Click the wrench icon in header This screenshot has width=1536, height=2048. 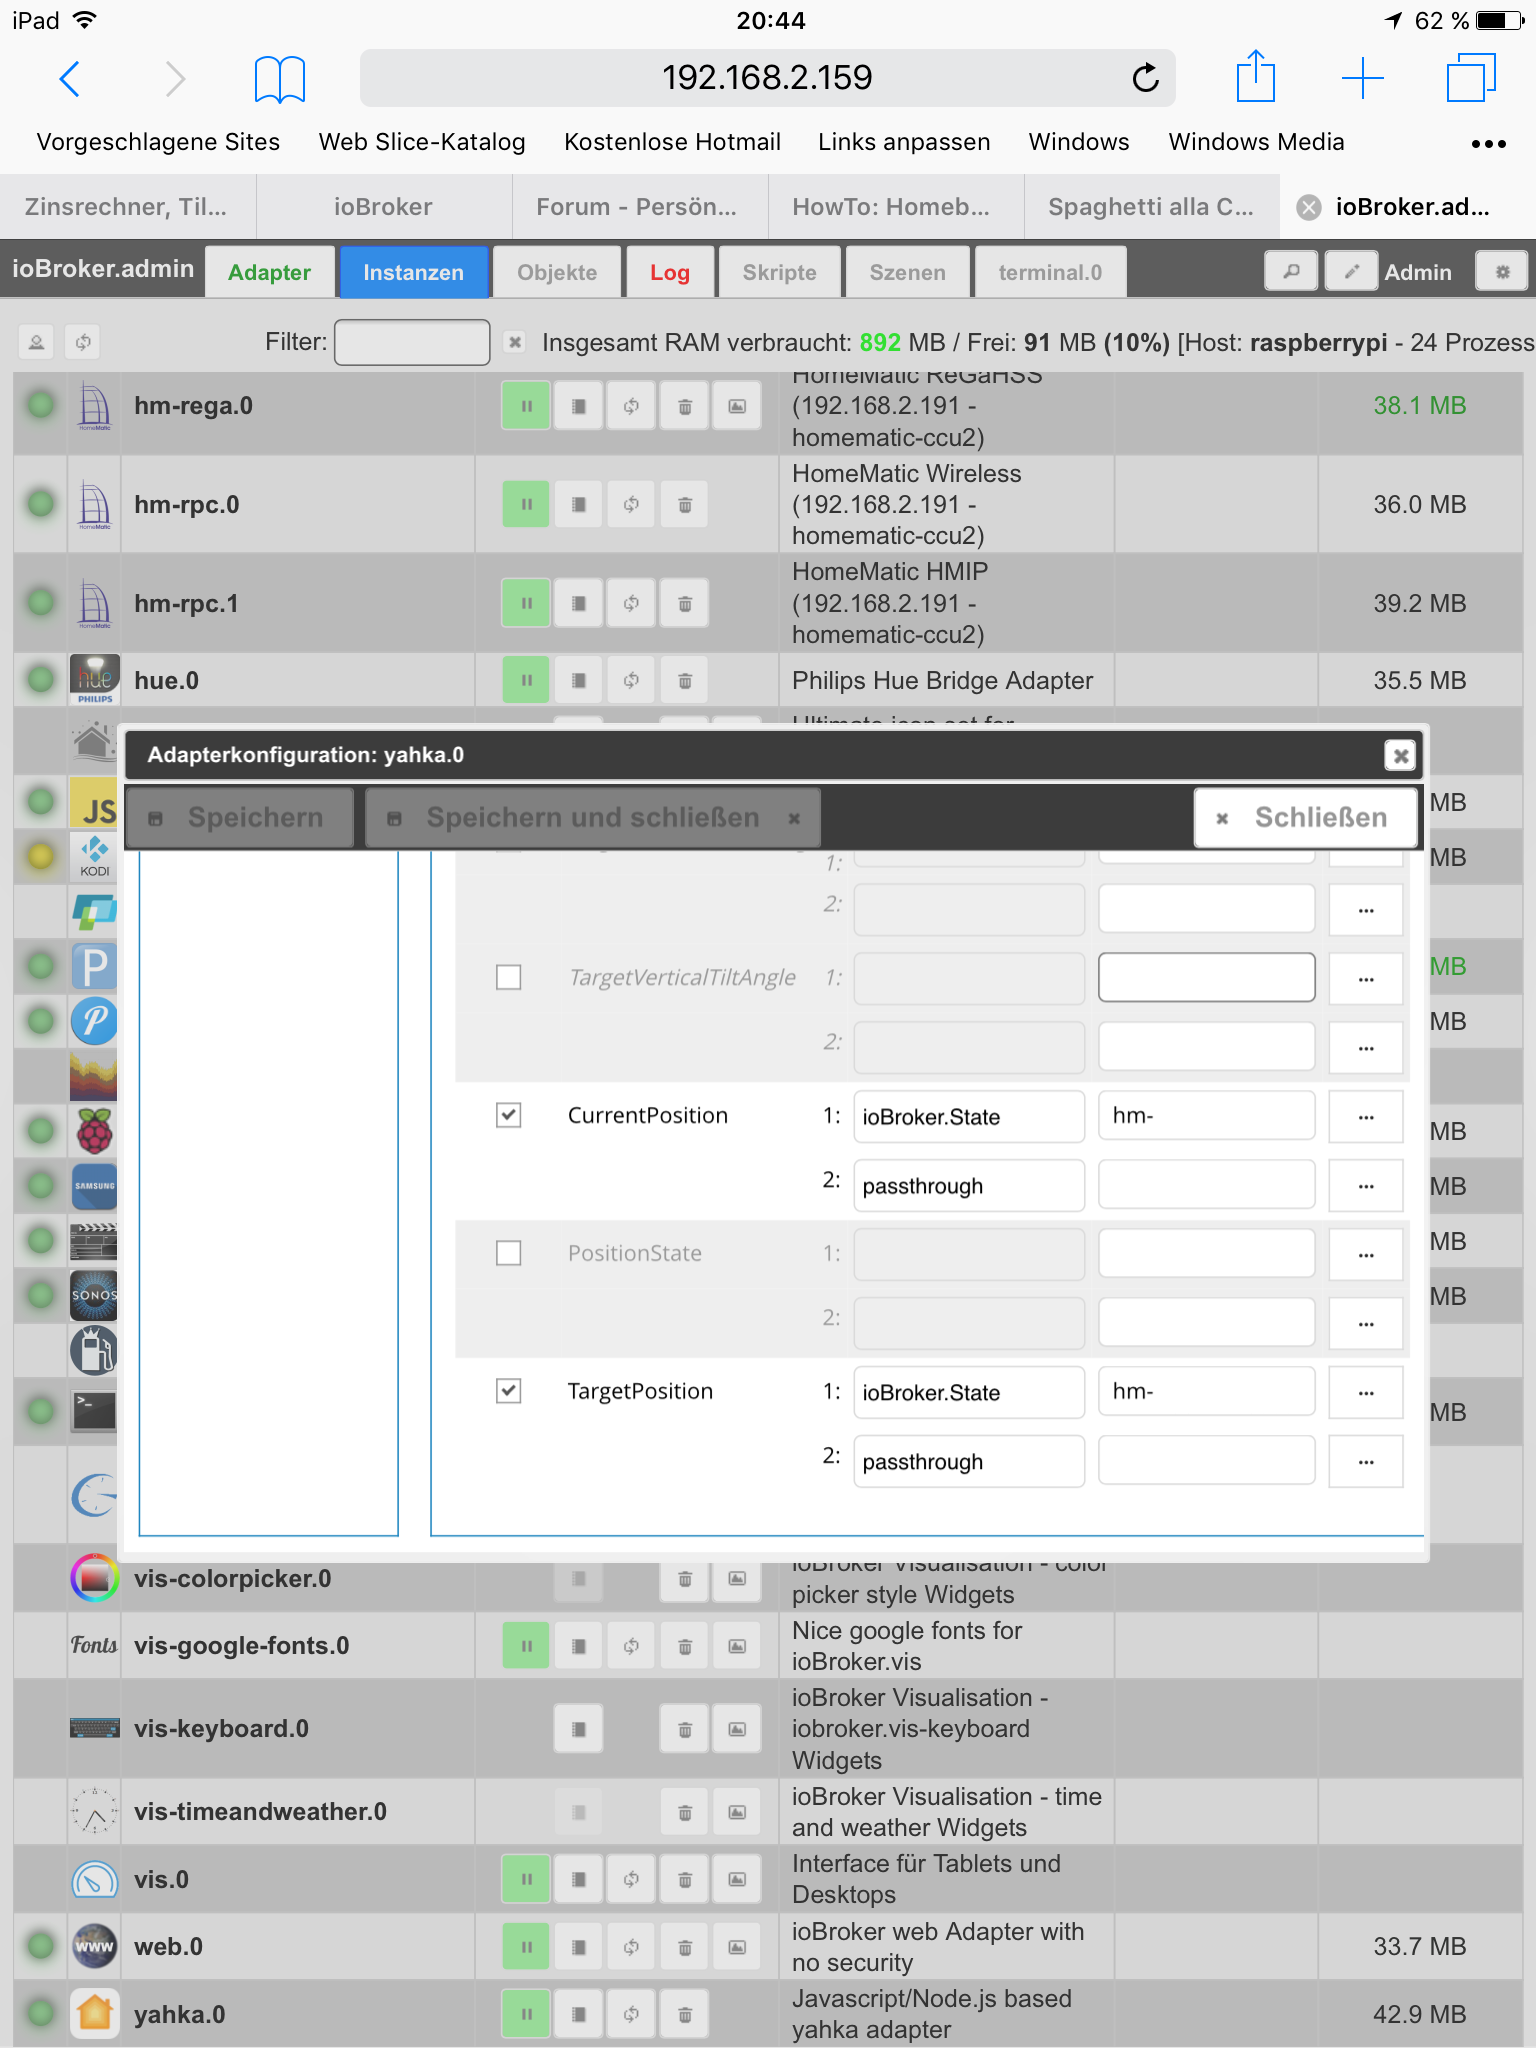(1291, 272)
